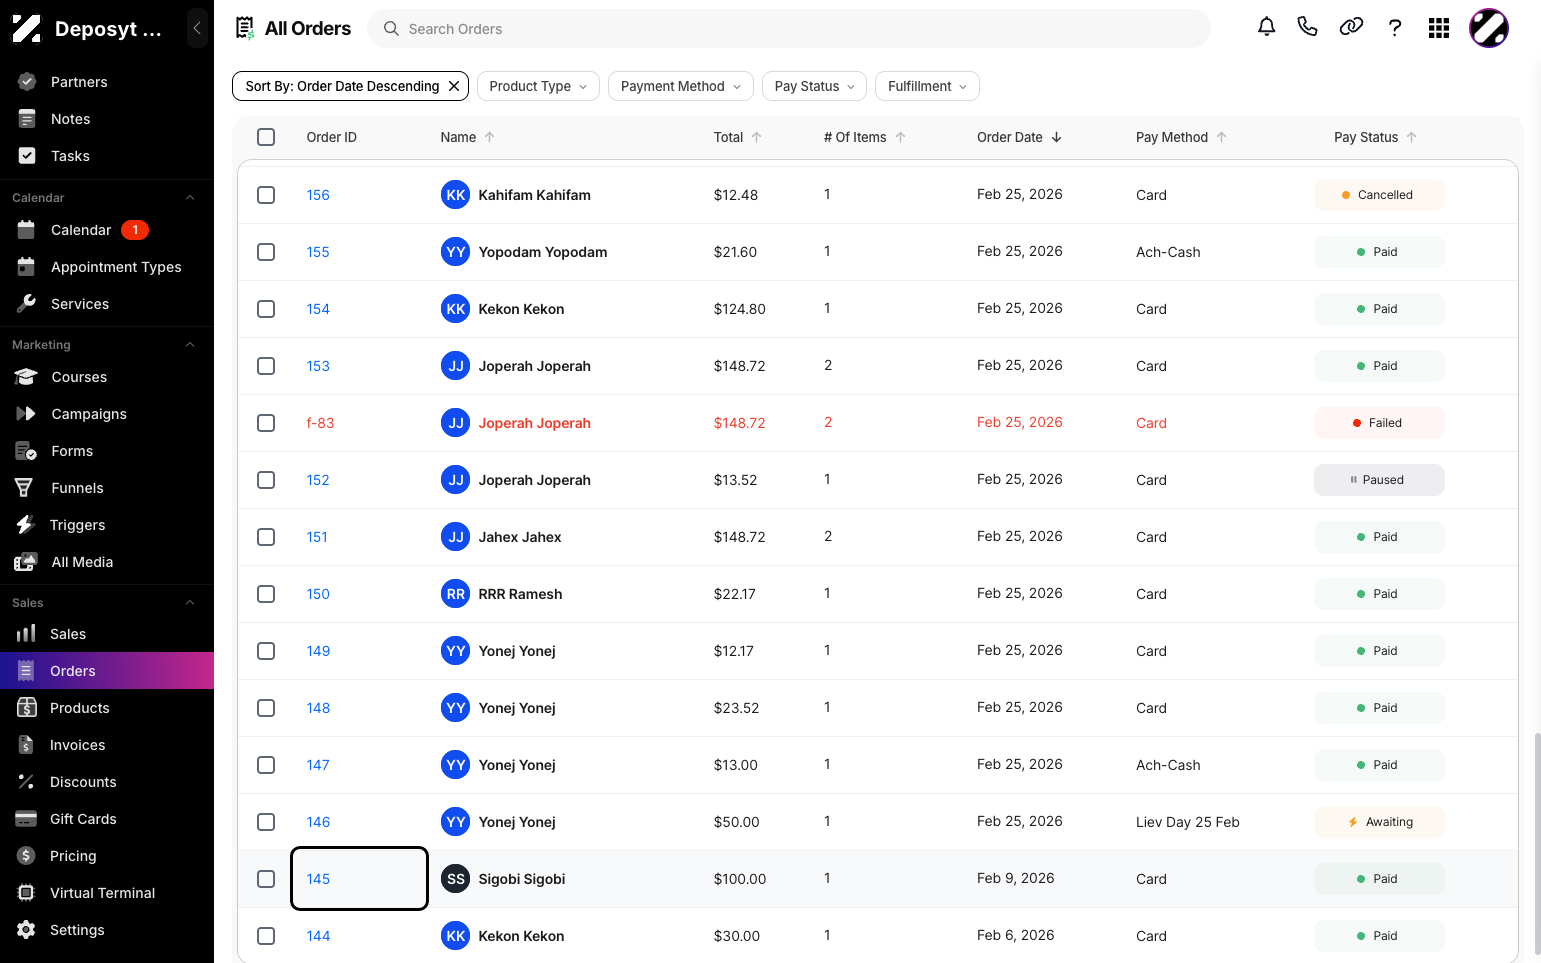Select the checkbox for order 154
This screenshot has height=963, width=1541.
click(x=266, y=309)
